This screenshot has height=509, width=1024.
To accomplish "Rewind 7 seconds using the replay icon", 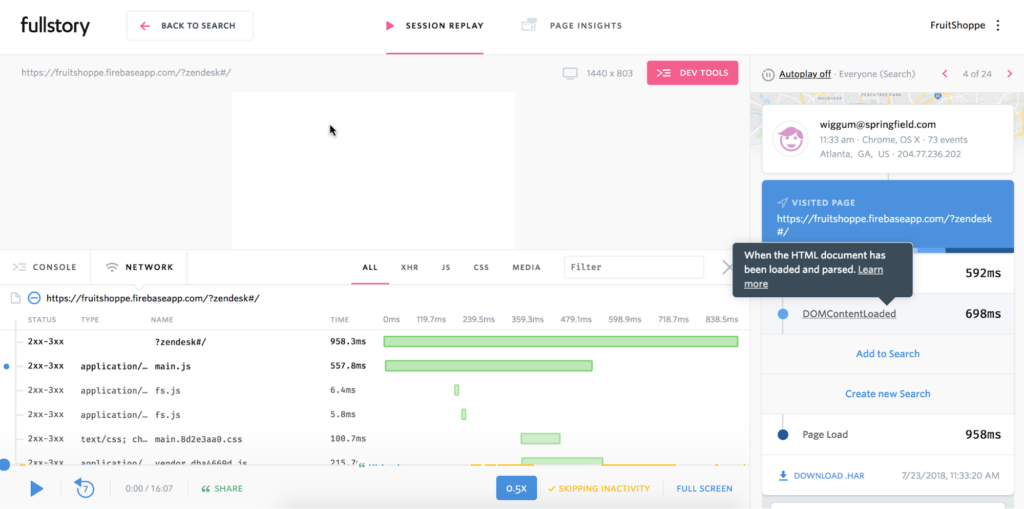I will coord(84,487).
